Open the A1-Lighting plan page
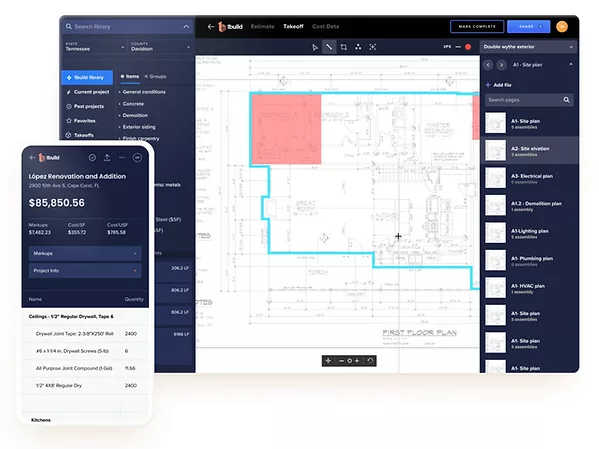 [x=529, y=233]
